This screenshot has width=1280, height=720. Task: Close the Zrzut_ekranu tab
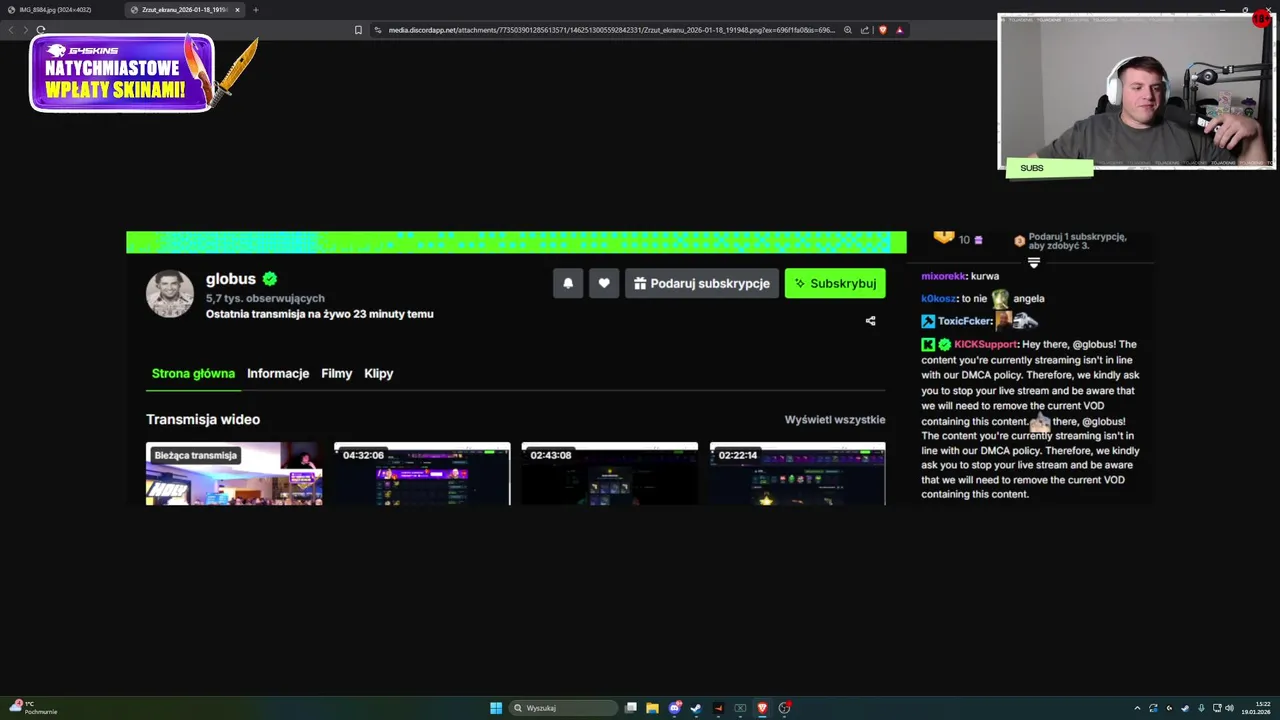tap(237, 10)
